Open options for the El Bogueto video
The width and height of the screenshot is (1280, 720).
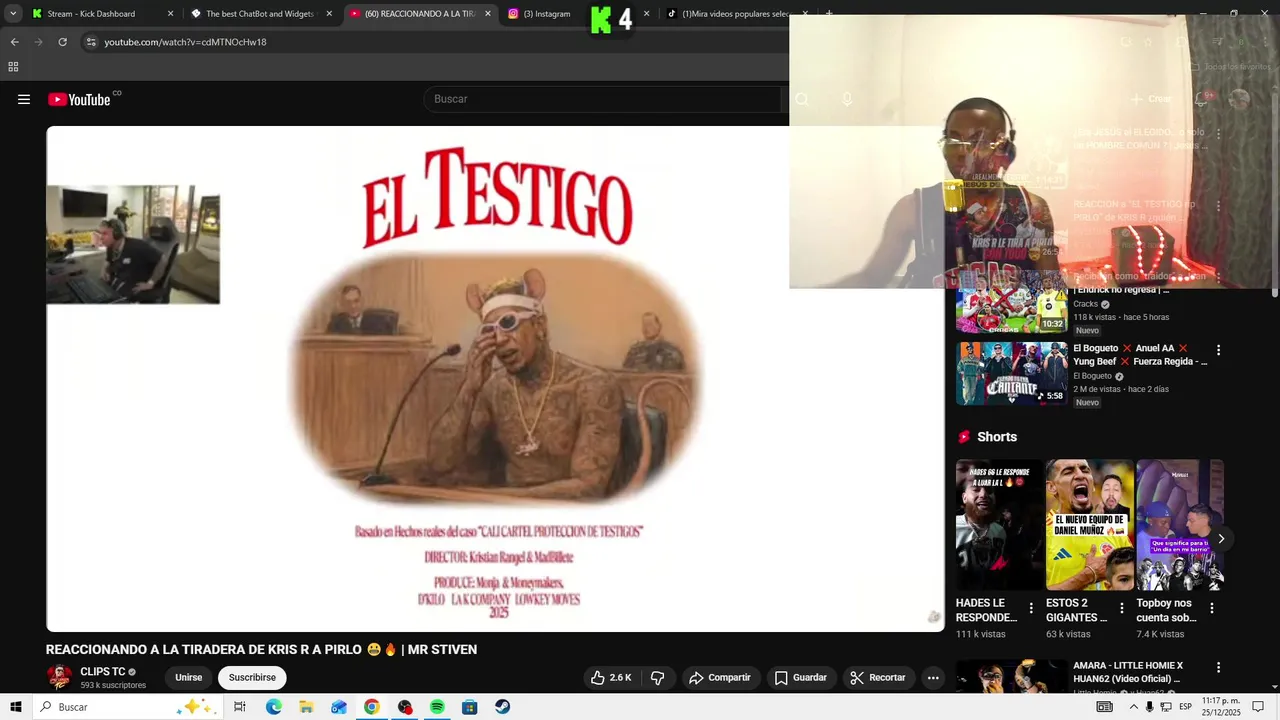(1218, 350)
